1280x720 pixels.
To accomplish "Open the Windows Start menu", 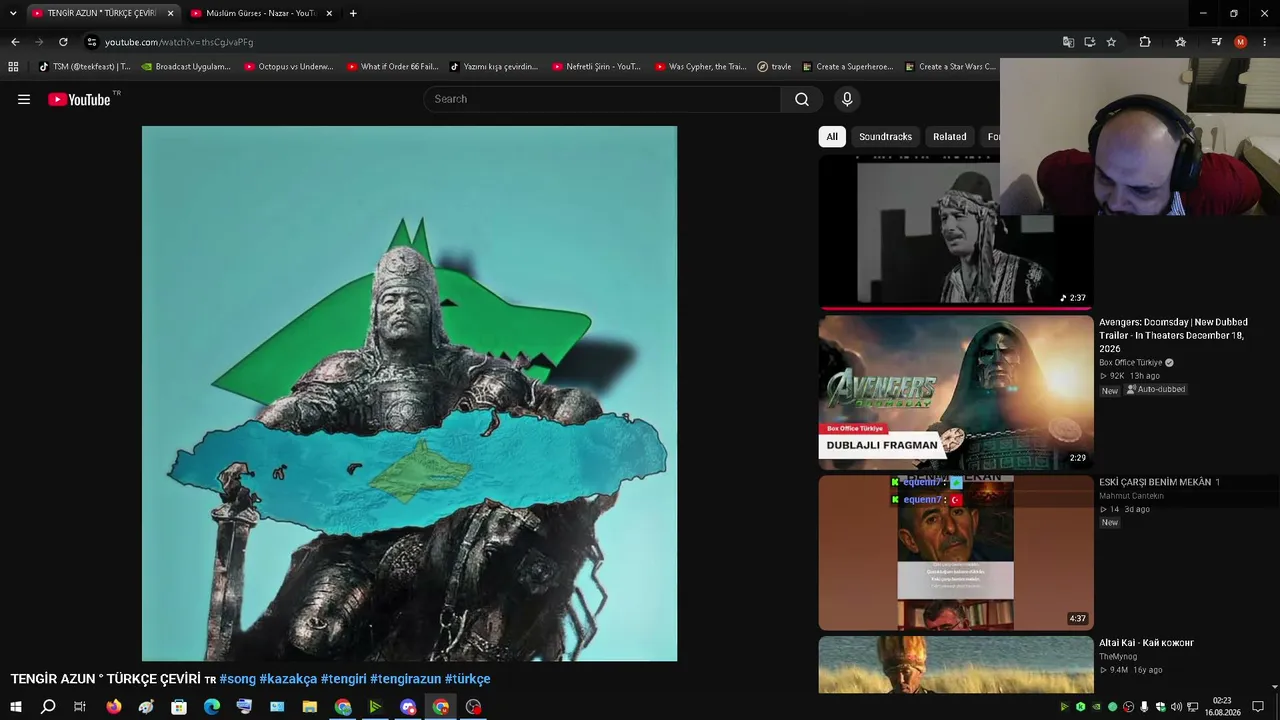I will tap(15, 707).
